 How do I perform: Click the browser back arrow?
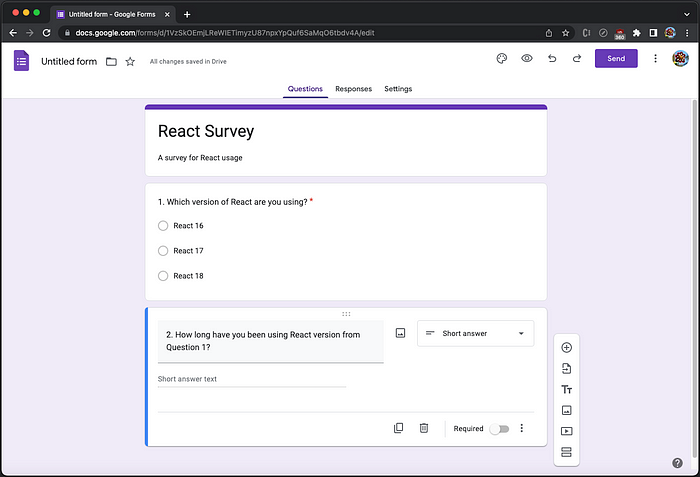pos(13,33)
